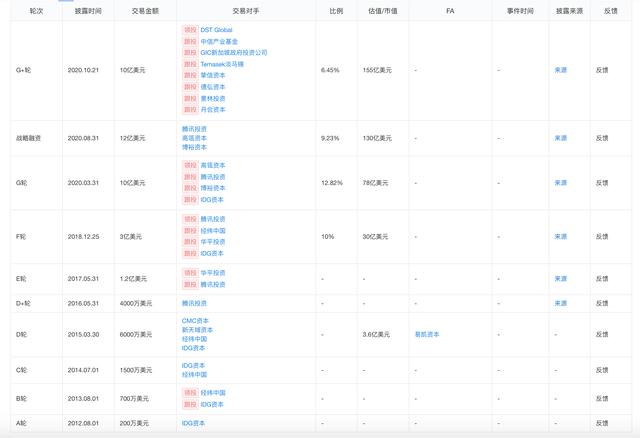
Task: Select the 130亿美元 valuation cell
Action: 377,138
